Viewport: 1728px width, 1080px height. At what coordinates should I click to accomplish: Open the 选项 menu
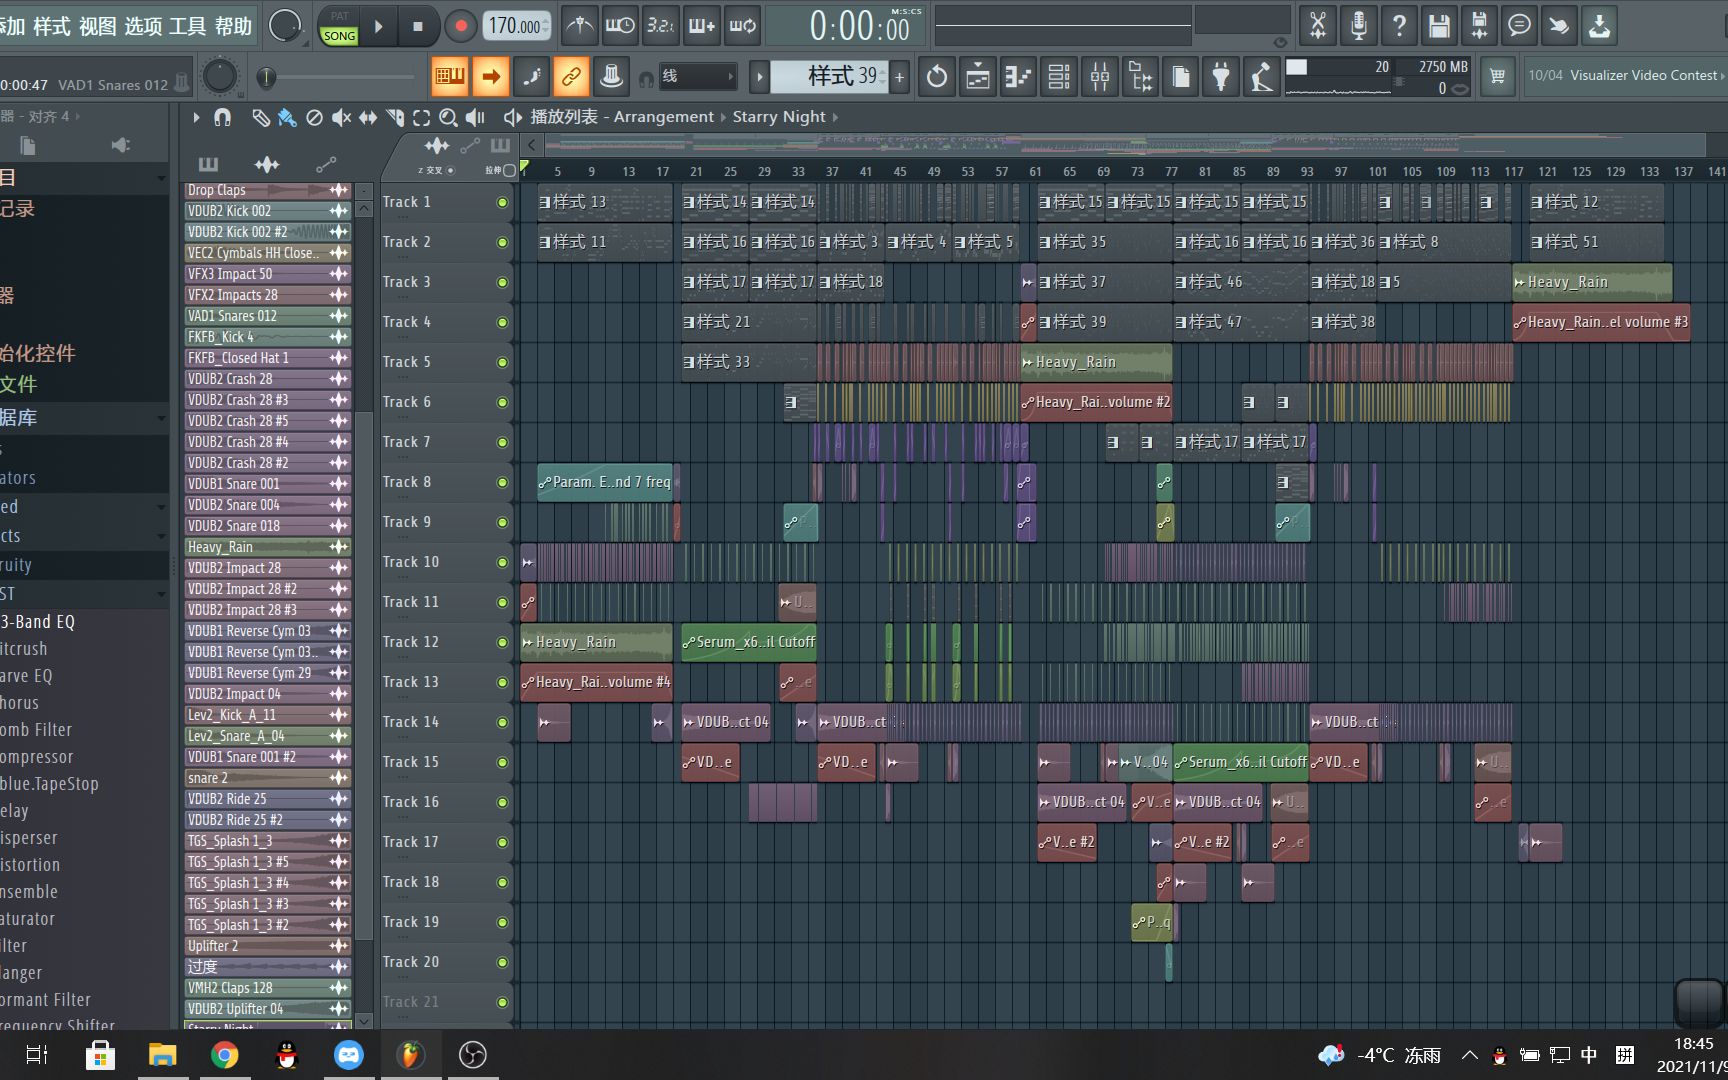(143, 26)
